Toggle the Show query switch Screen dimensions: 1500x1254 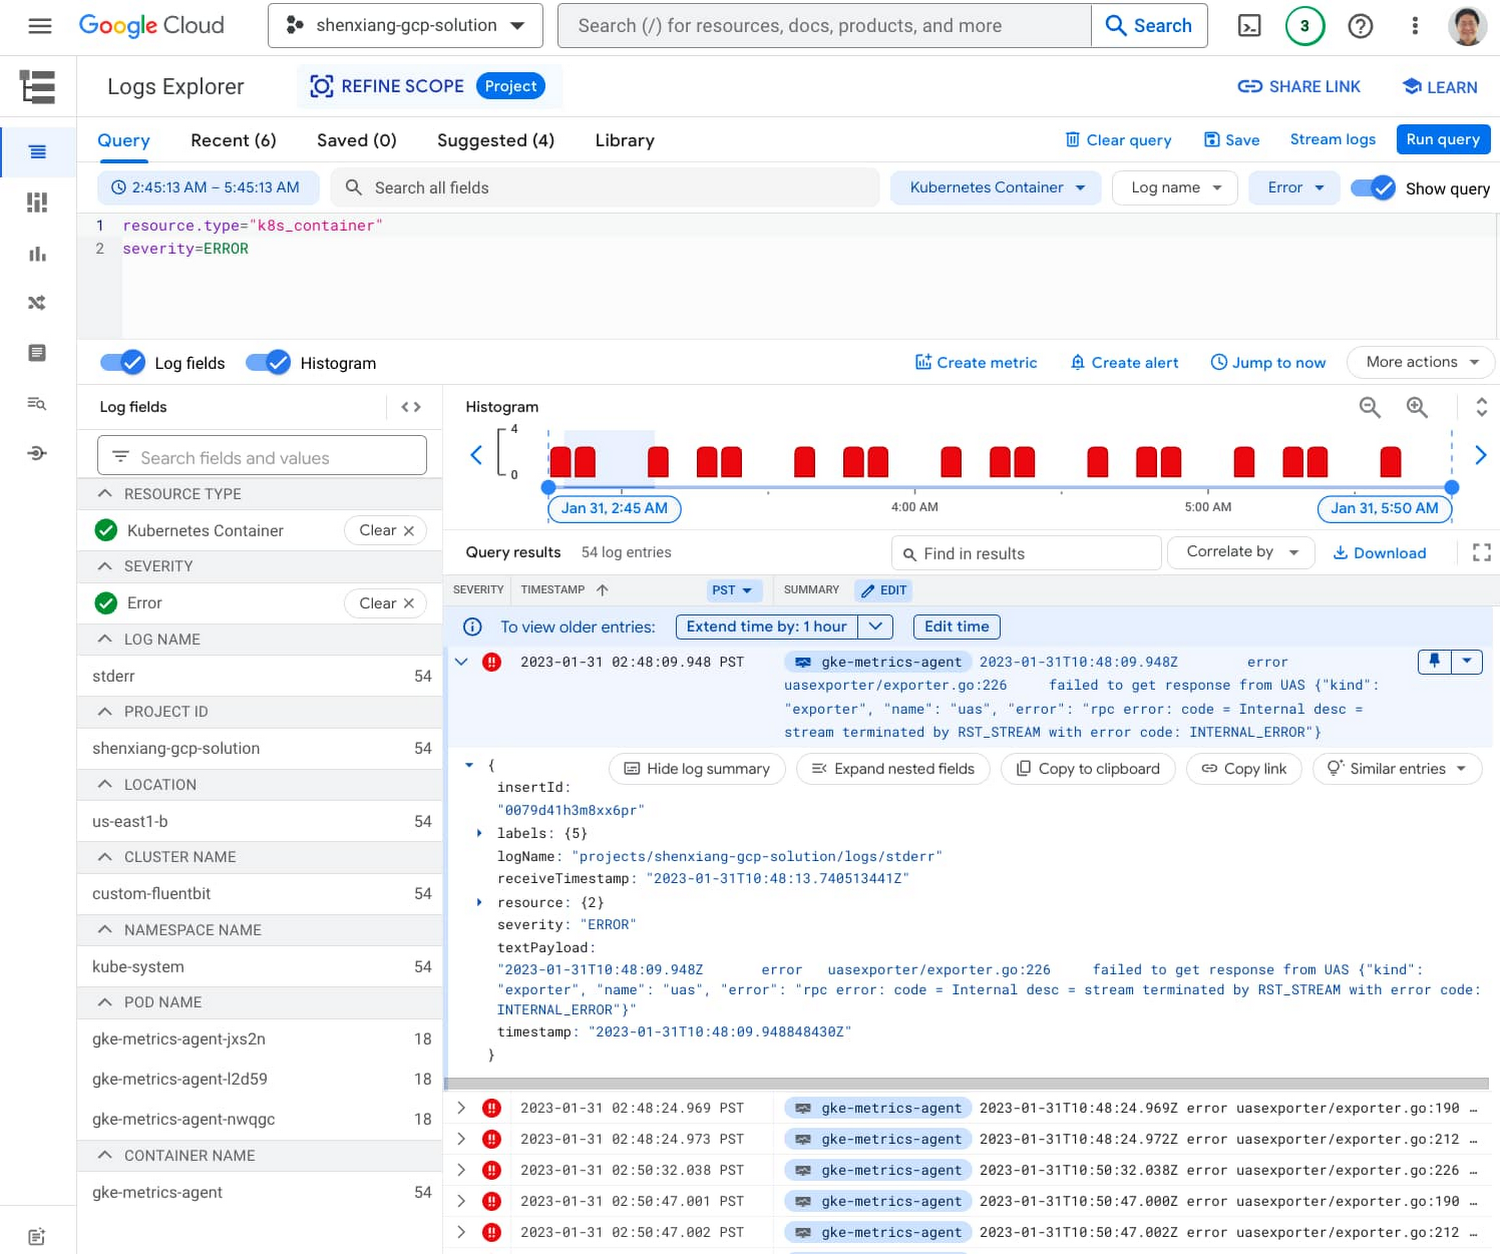(1373, 188)
